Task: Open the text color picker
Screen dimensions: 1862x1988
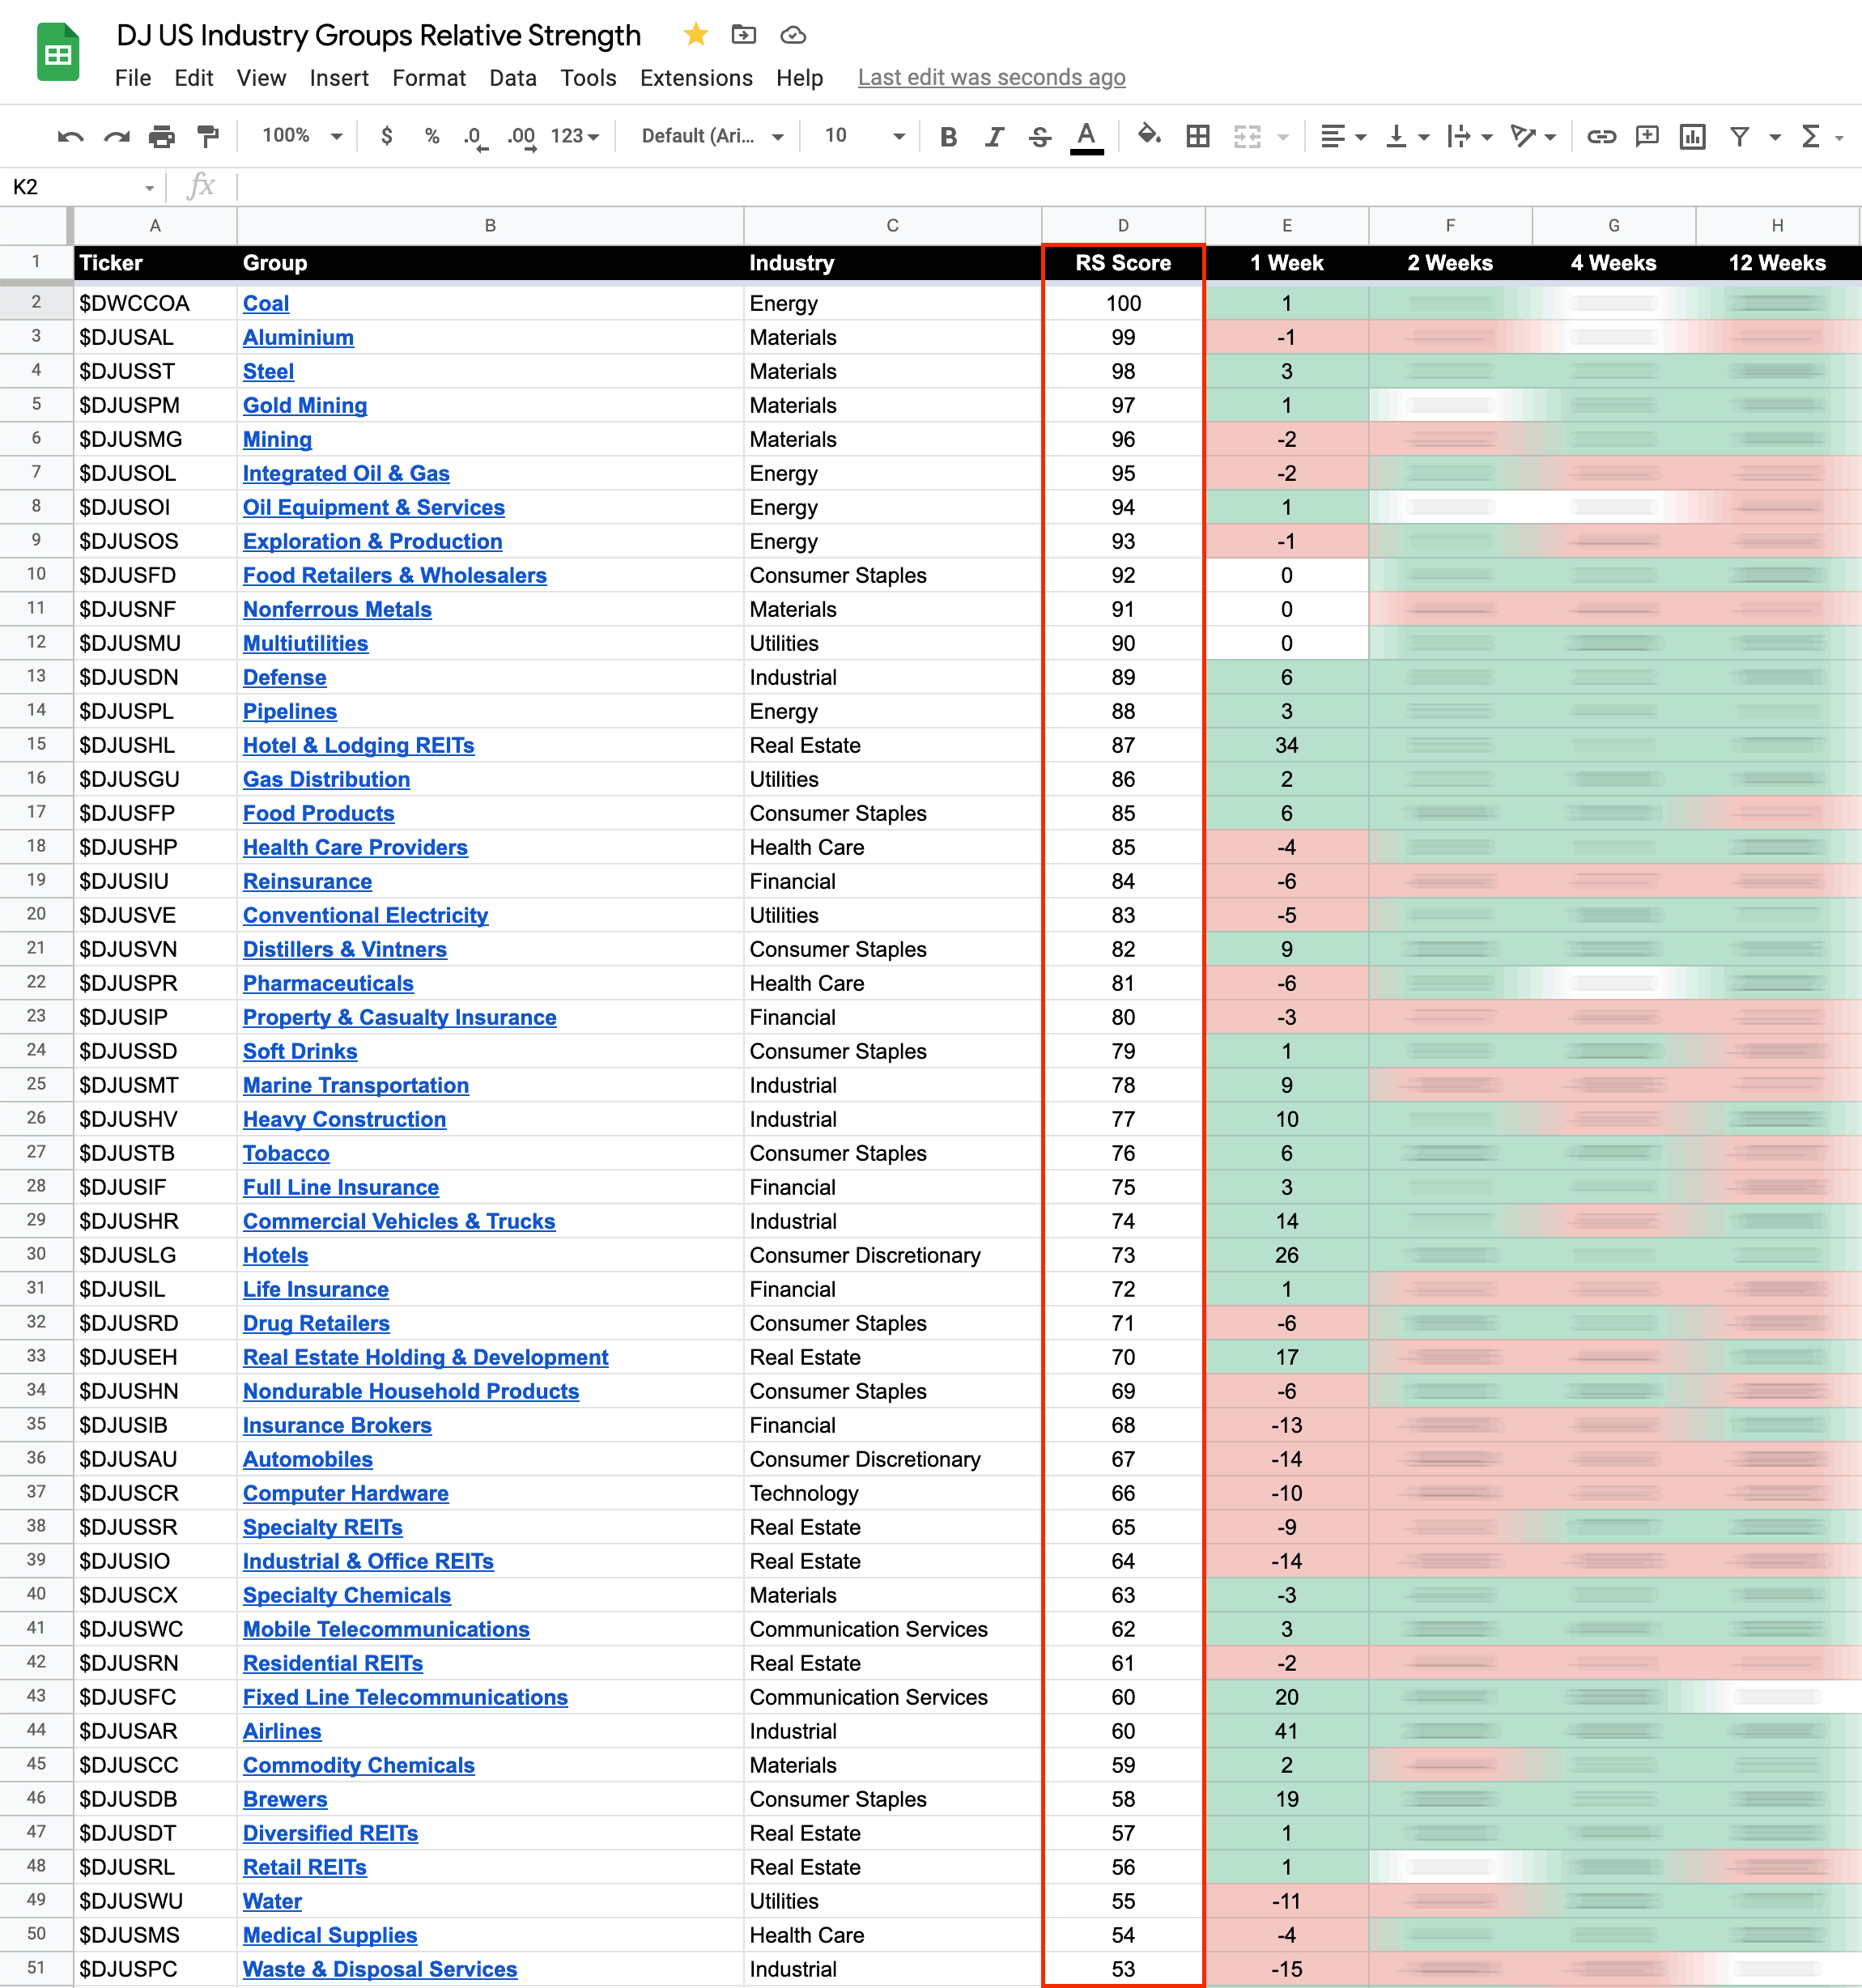Action: tap(1087, 137)
